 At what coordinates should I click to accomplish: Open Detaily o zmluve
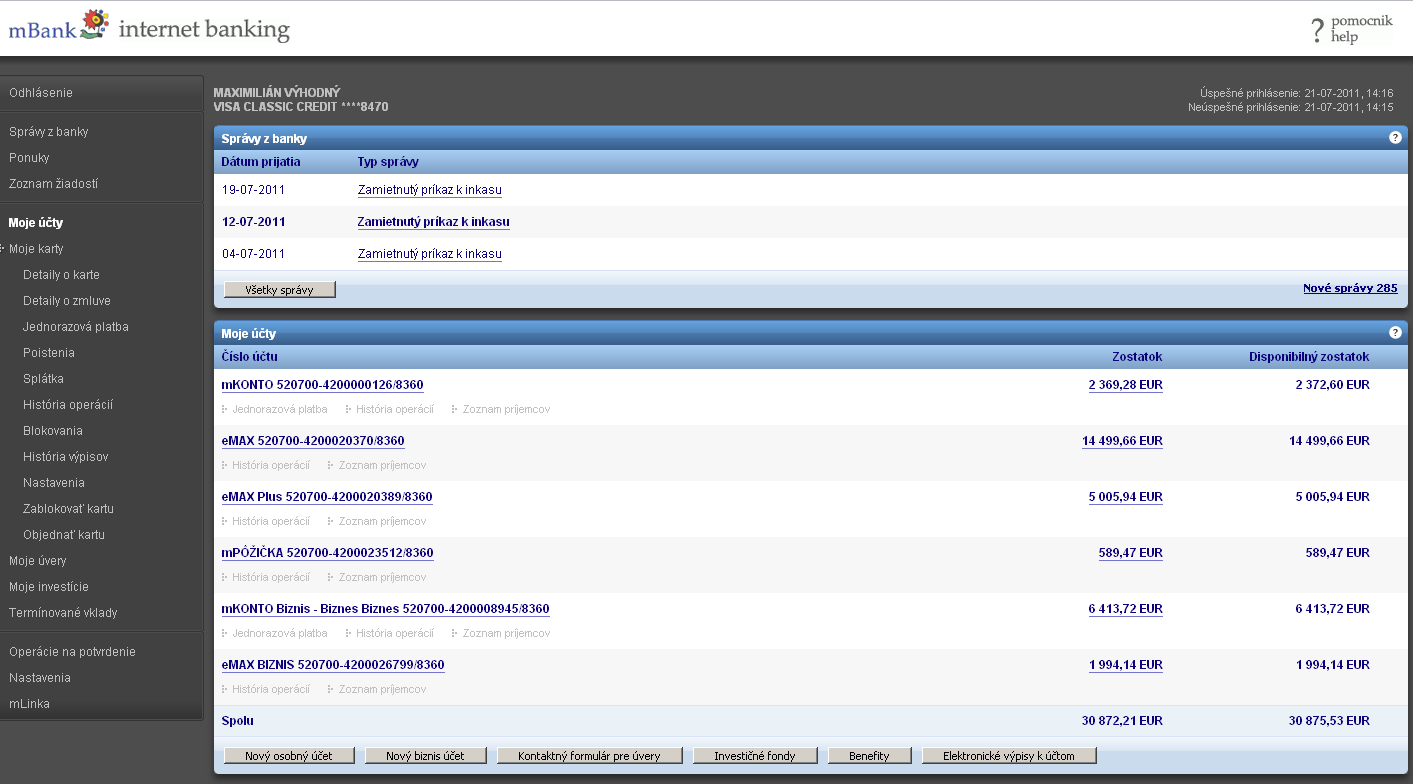[67, 301]
